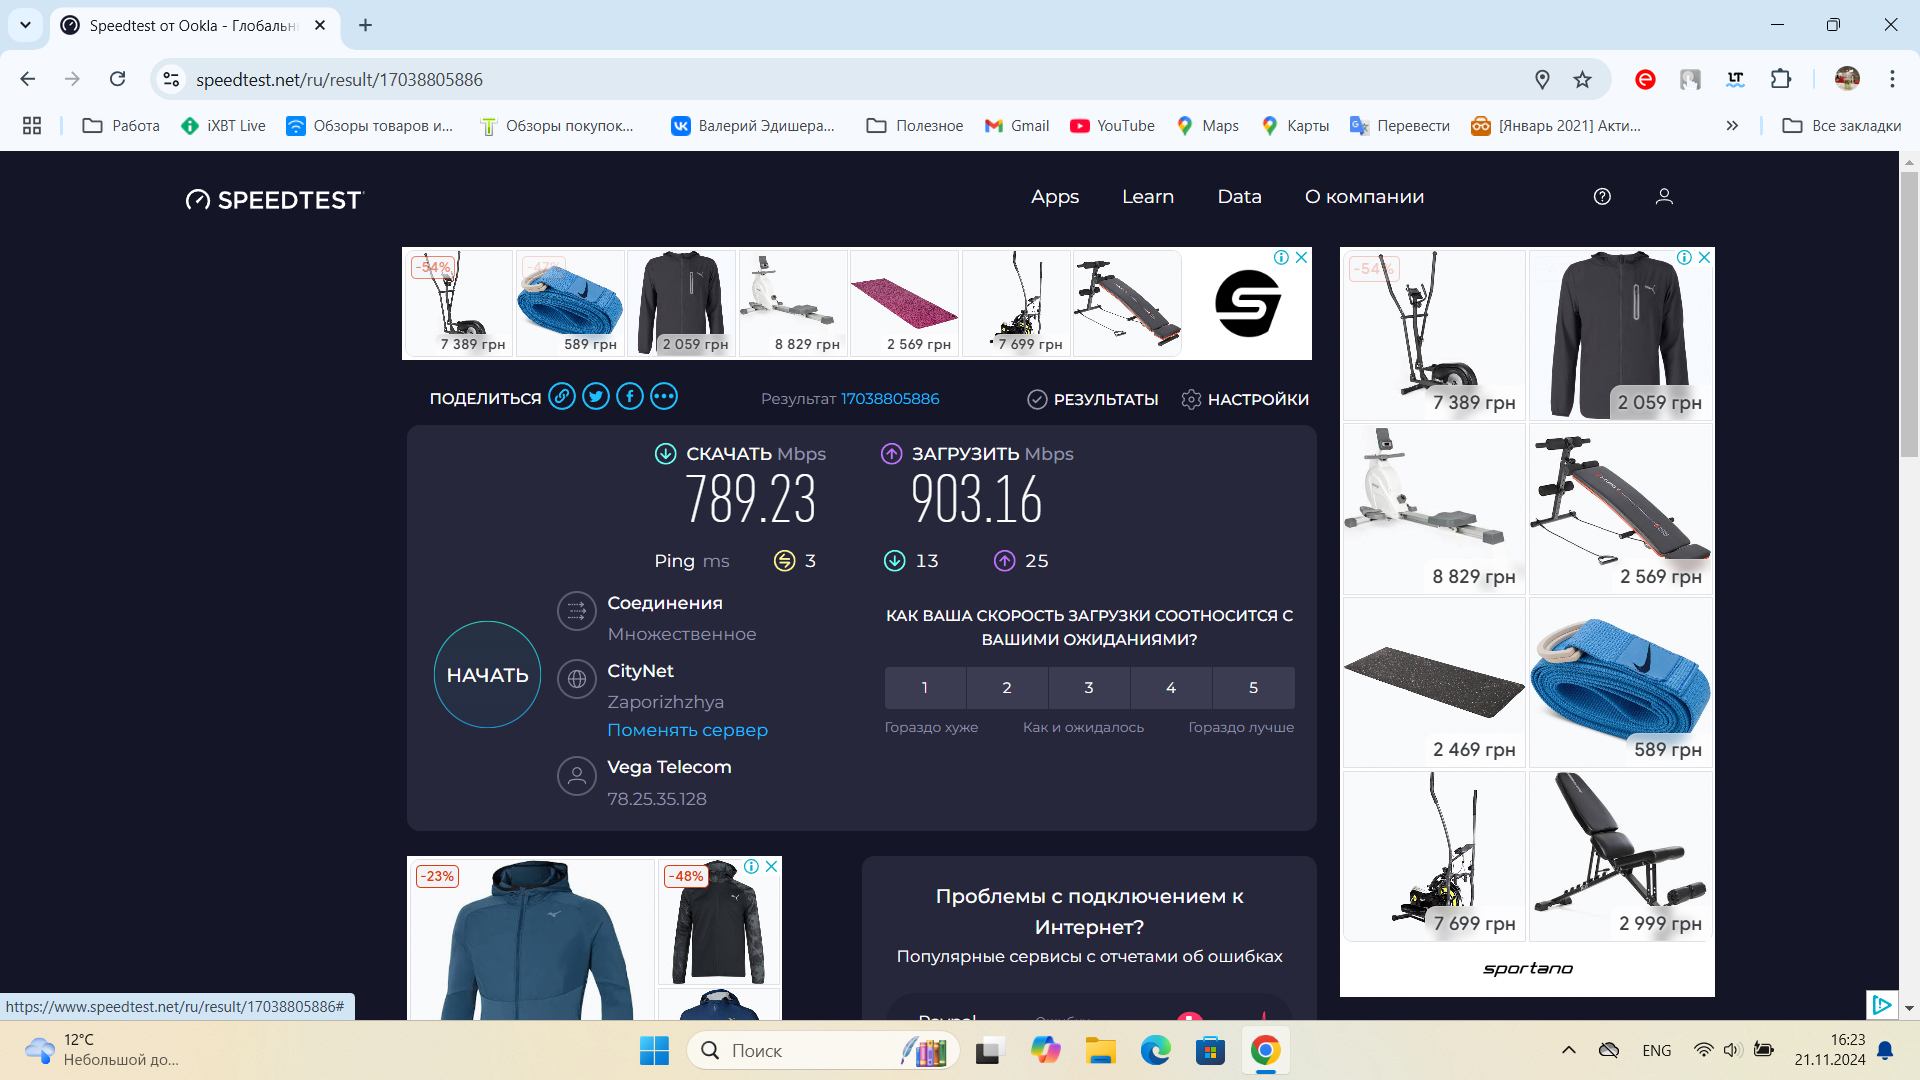1920x1080 pixels.
Task: Open the user account profile icon
Action: [x=1664, y=197]
